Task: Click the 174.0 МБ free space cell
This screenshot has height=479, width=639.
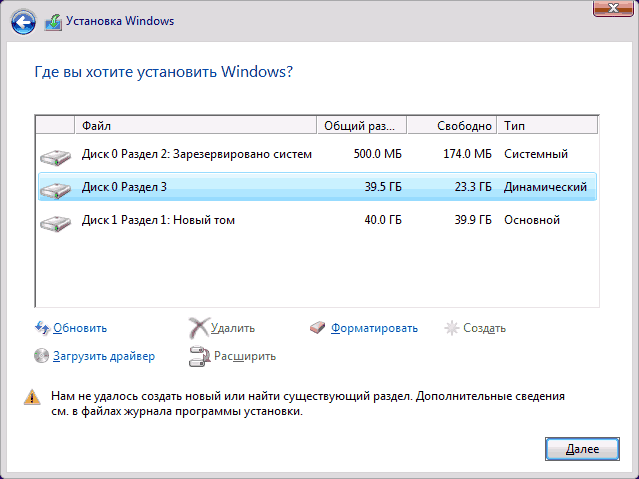Action: [x=467, y=154]
